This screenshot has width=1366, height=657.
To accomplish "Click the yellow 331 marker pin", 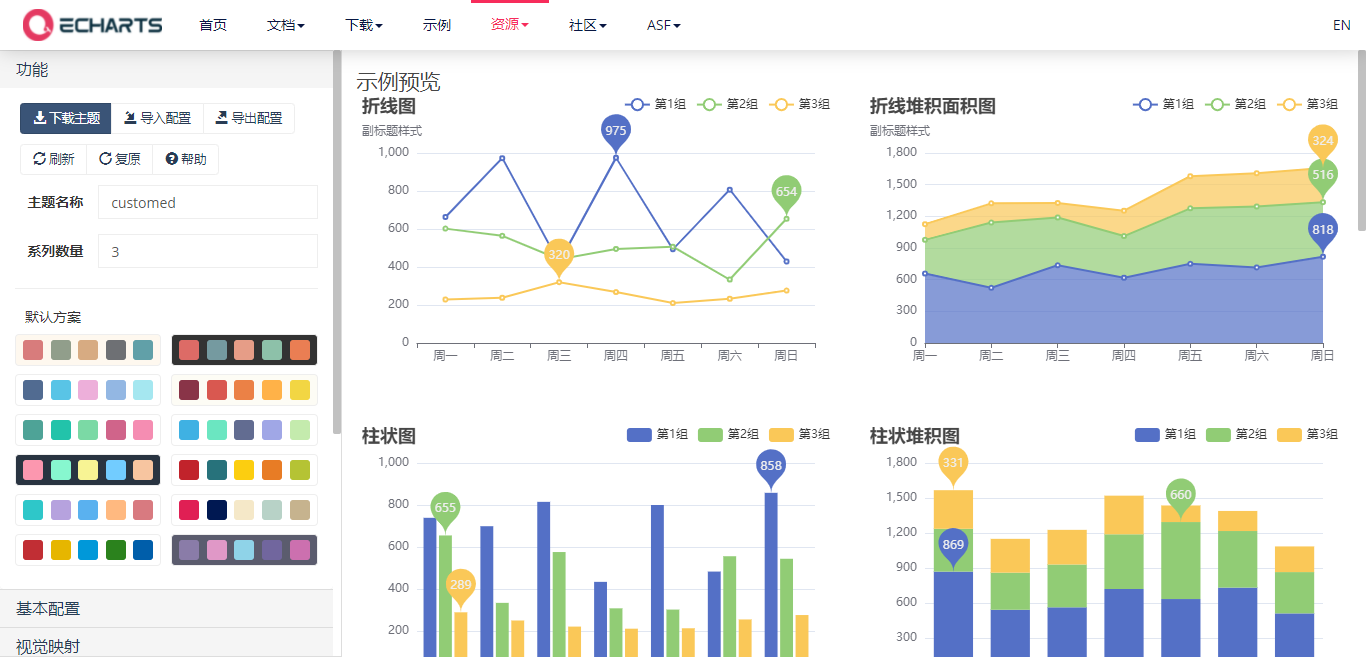I will pos(953,463).
